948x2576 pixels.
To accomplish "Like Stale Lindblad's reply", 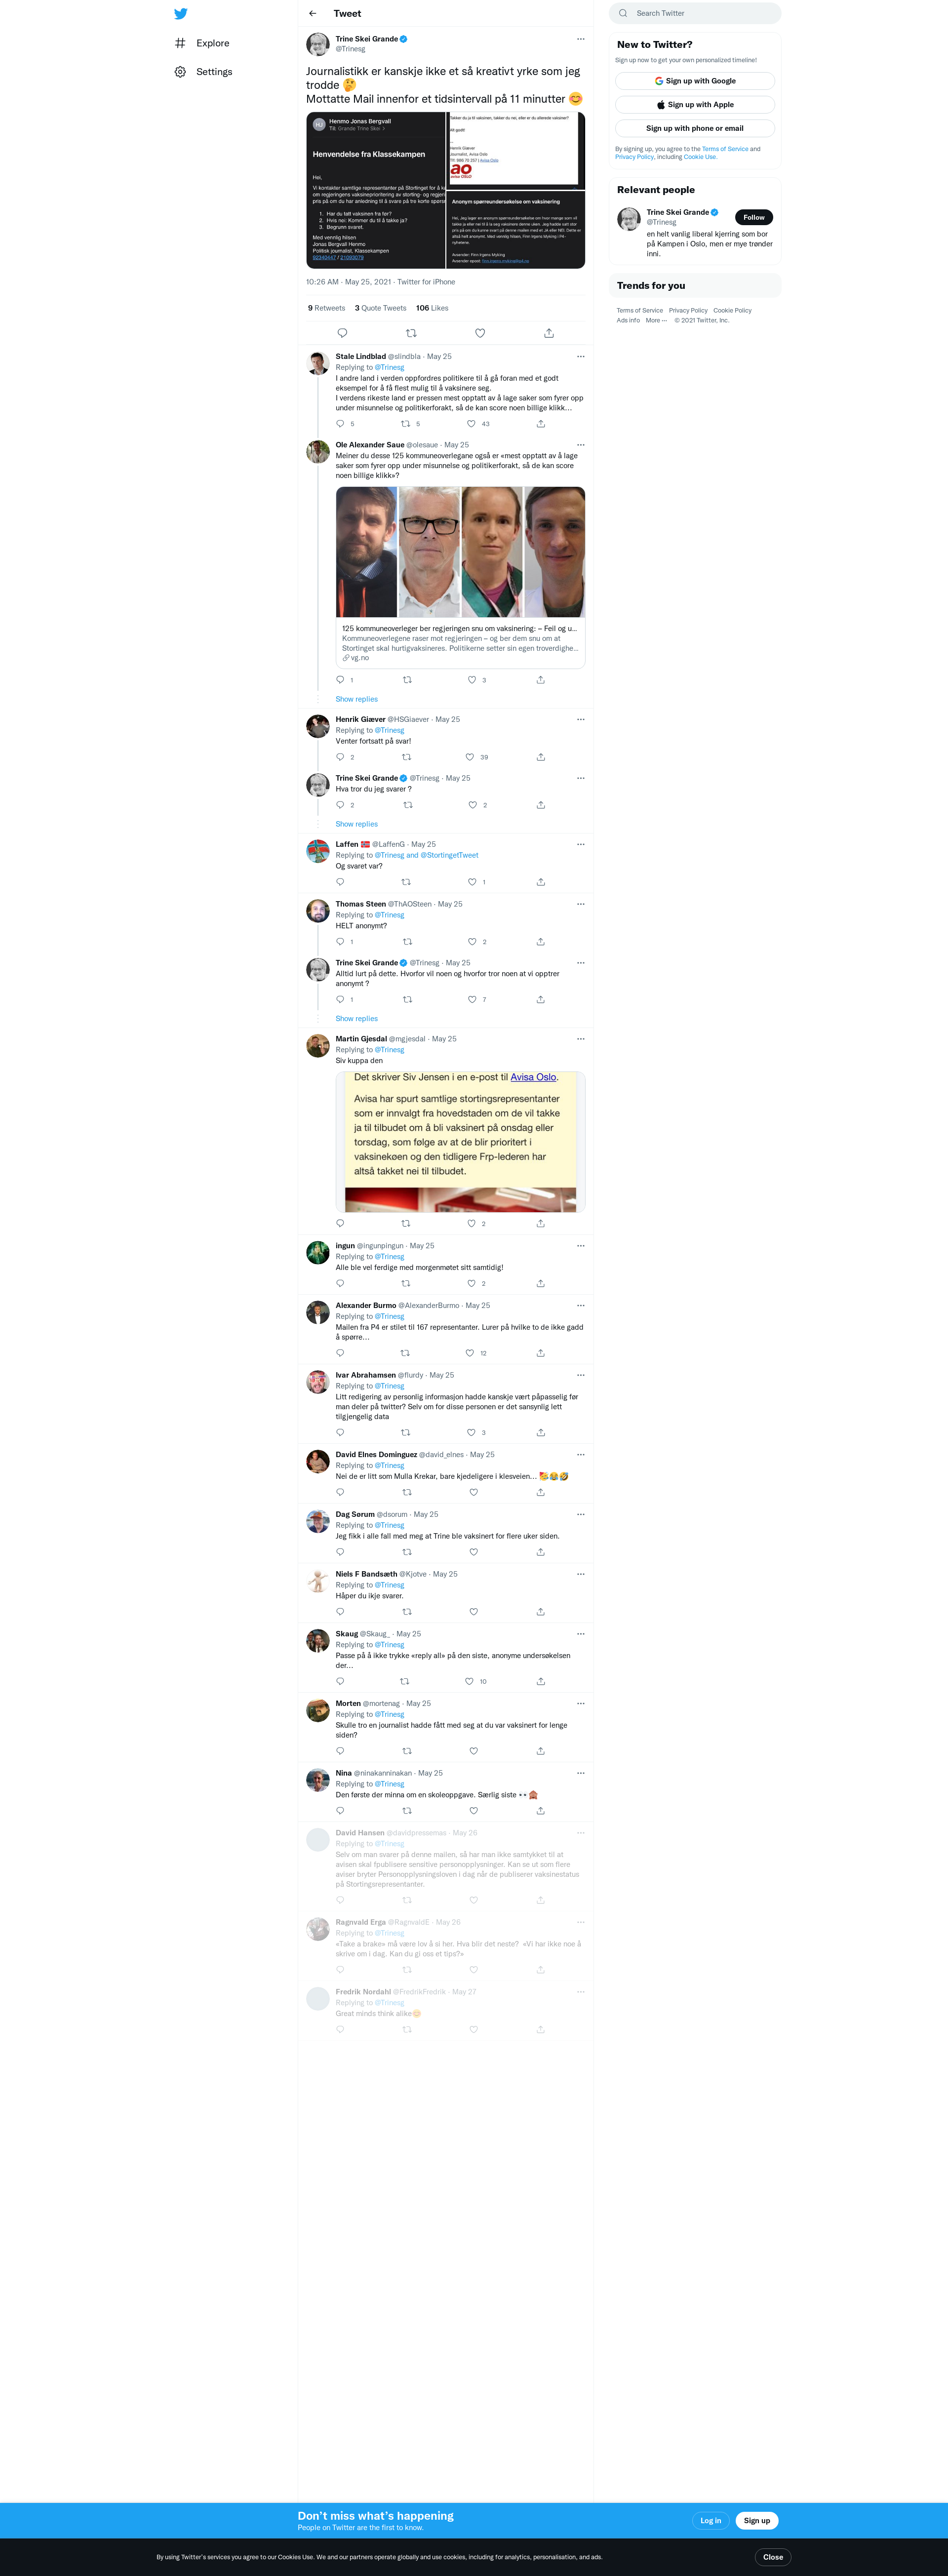I will click(x=472, y=424).
